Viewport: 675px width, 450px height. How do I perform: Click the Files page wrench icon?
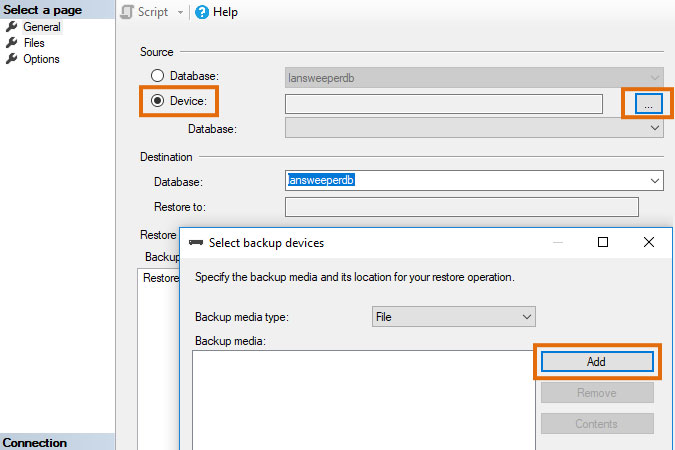pos(12,43)
